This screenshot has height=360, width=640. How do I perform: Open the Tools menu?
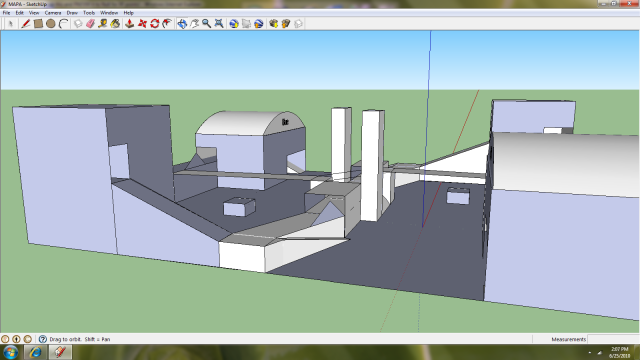[x=89, y=13]
